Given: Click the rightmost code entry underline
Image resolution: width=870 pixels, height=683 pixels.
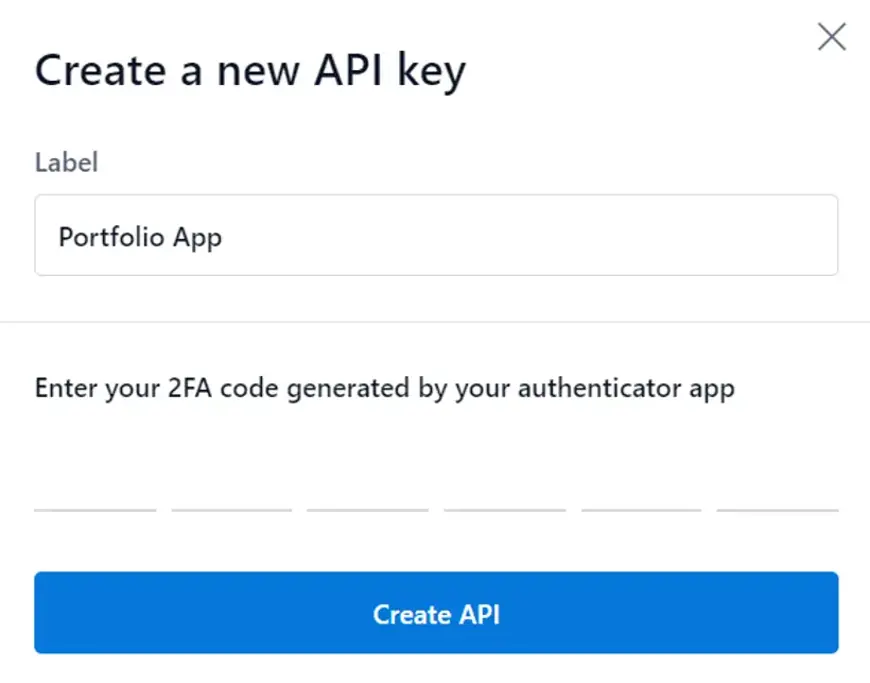Looking at the screenshot, I should pos(777,512).
